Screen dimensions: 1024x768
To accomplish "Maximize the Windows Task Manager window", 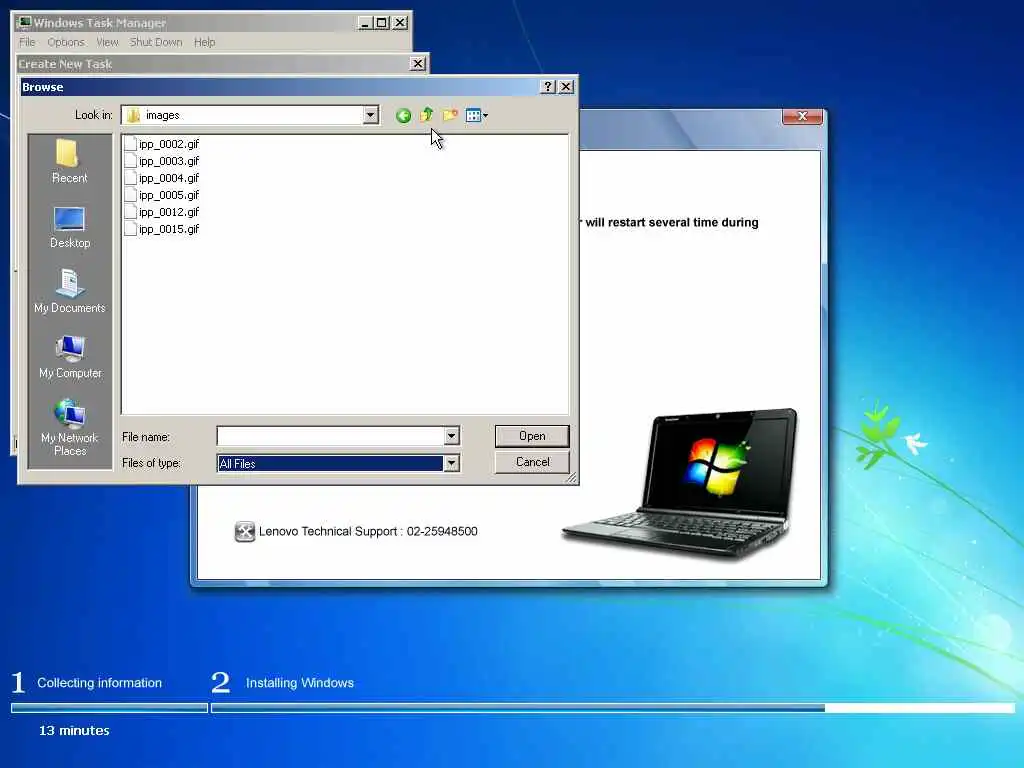I will (382, 23).
